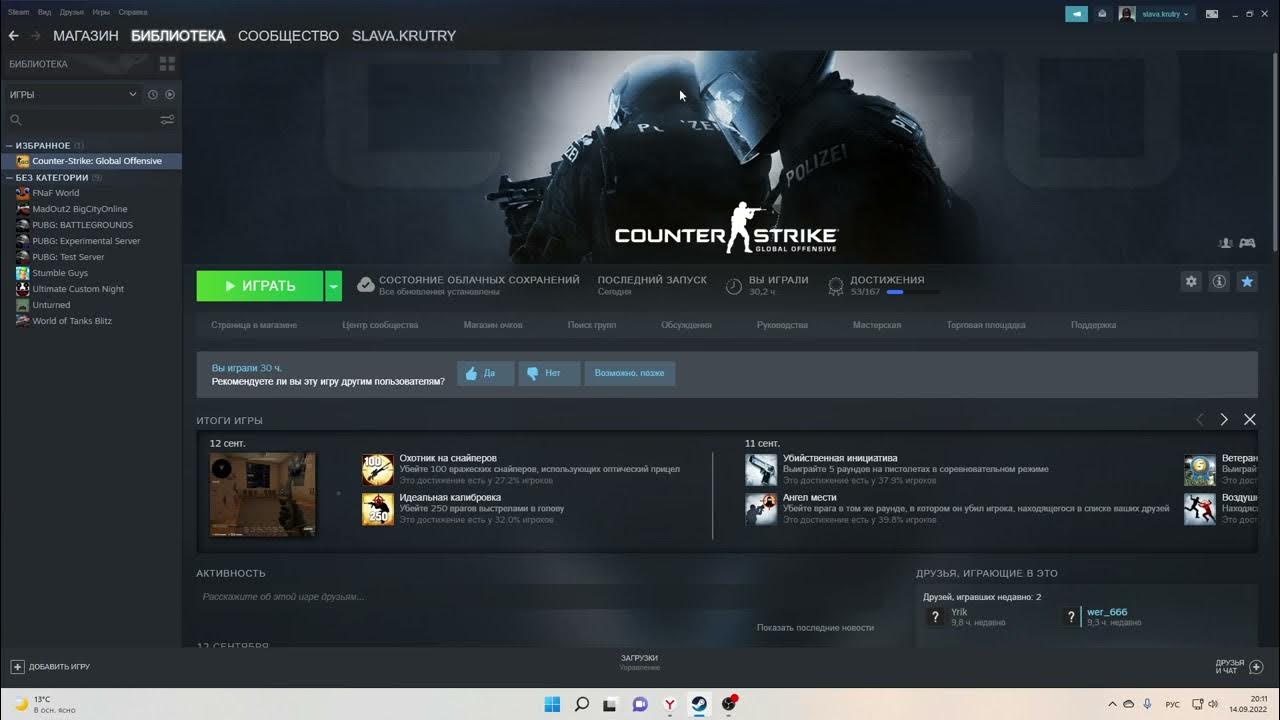Collapse the БЕЗ КАТЕГОРИИ section
Viewport: 1280px width, 720px height.
click(x=9, y=178)
